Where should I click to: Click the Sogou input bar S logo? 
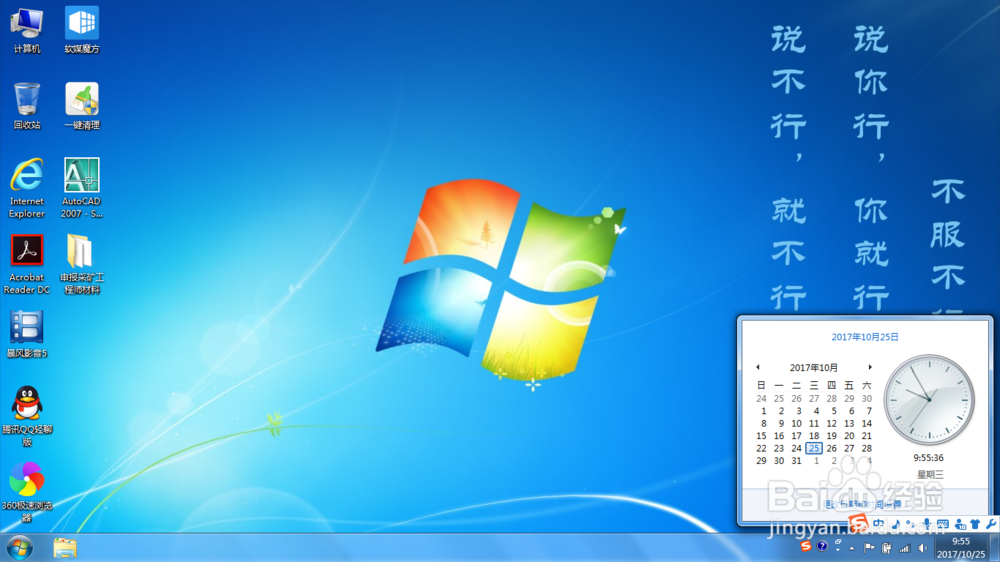point(858,522)
